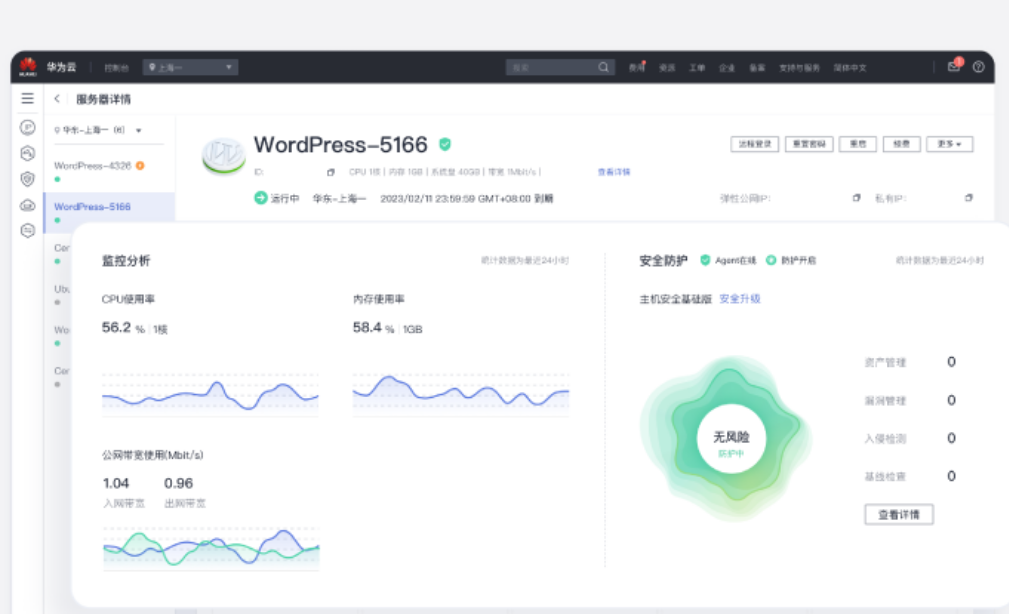Screen dimensions: 1009x614
Task: Open the hexagon icon in left sidebar
Action: (28, 153)
